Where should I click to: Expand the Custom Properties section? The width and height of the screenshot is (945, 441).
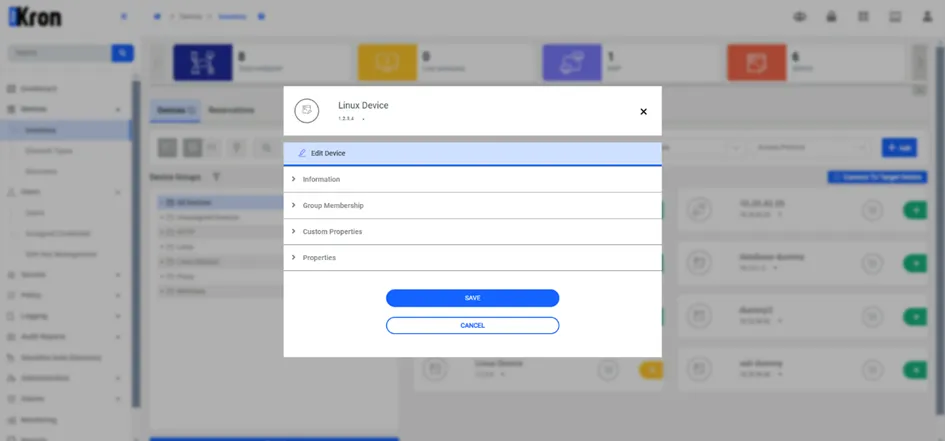tap(472, 231)
